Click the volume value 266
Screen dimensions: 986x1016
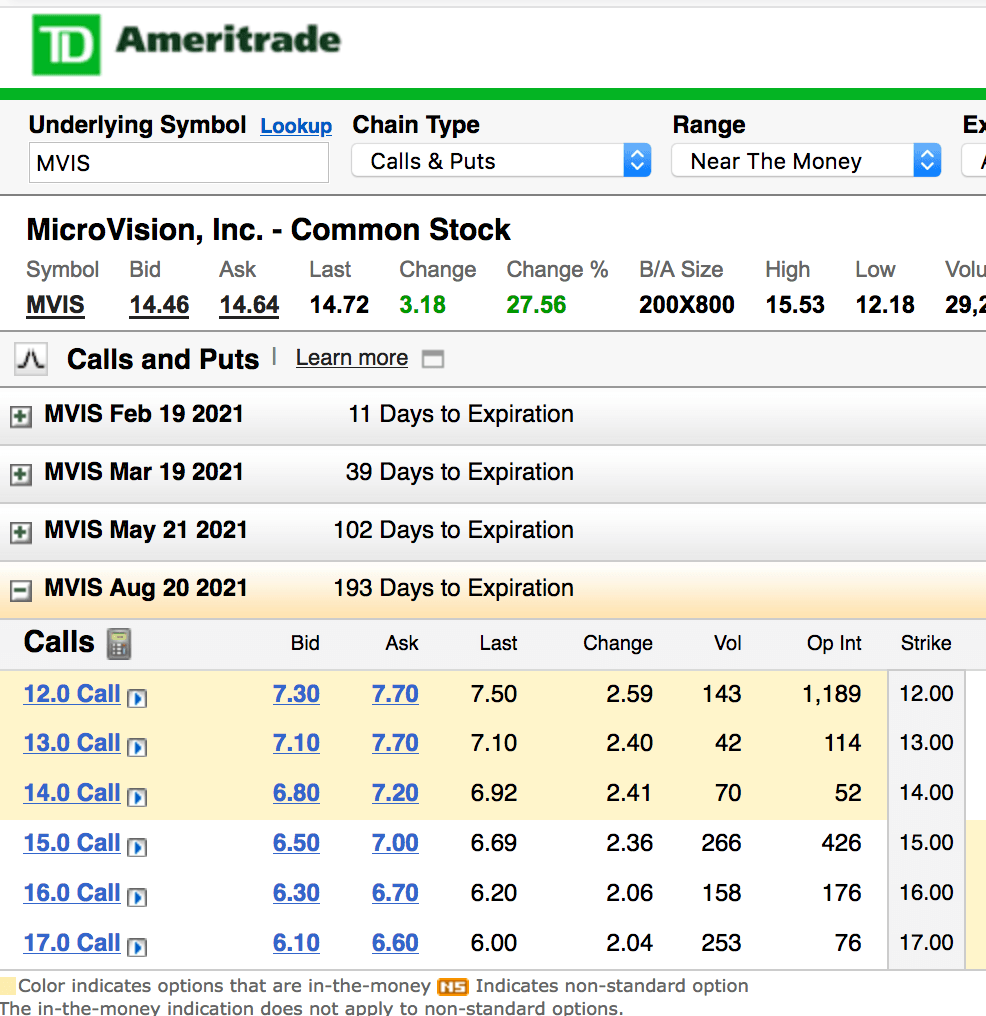coord(721,842)
